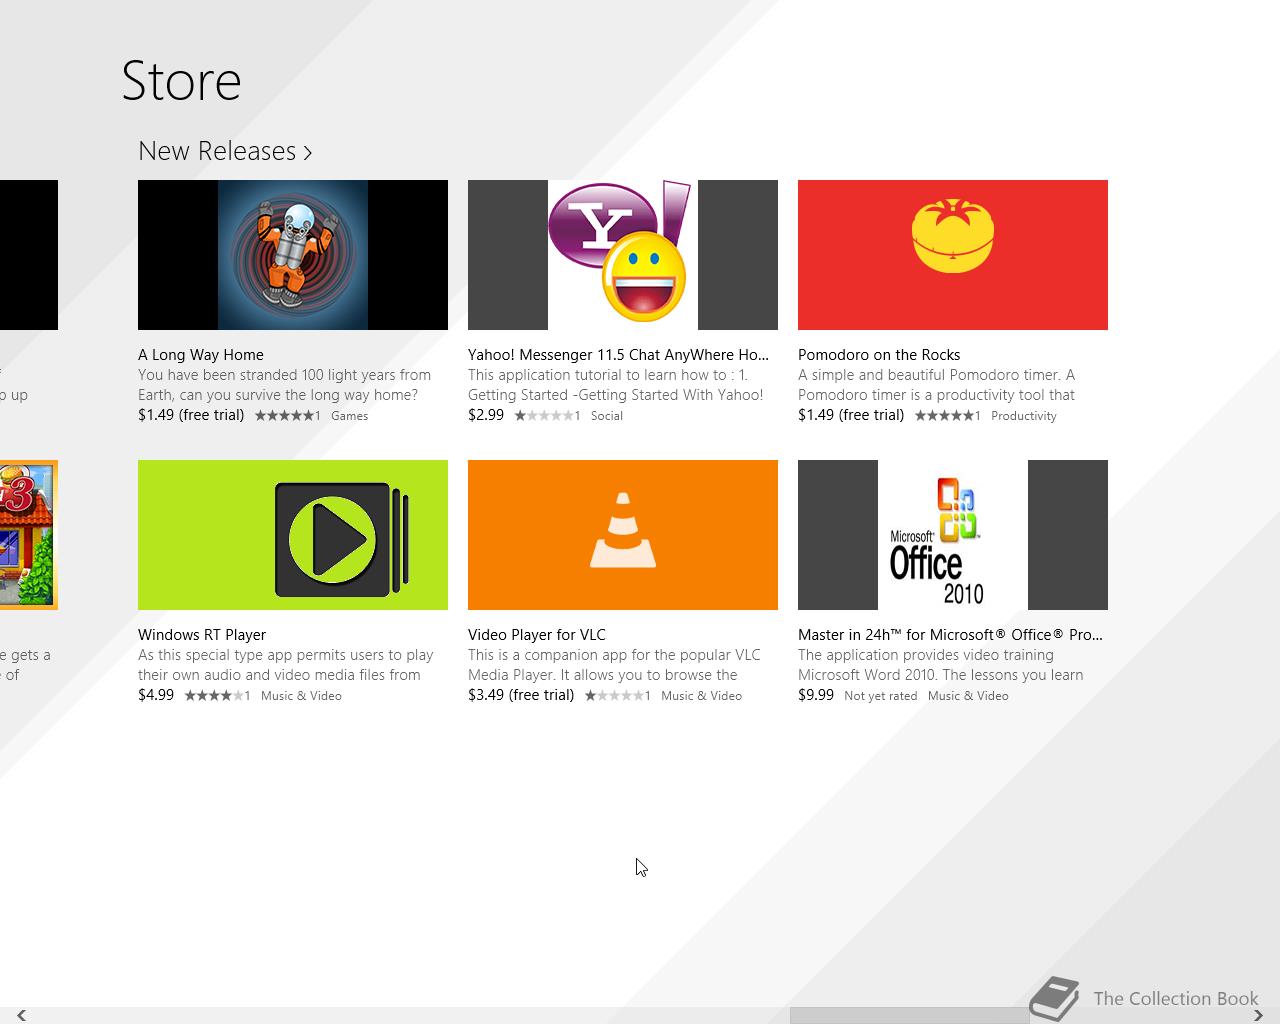Open the Windows RT Player green play tile
Image resolution: width=1280 pixels, height=1024 pixels.
pyautogui.click(x=293, y=535)
